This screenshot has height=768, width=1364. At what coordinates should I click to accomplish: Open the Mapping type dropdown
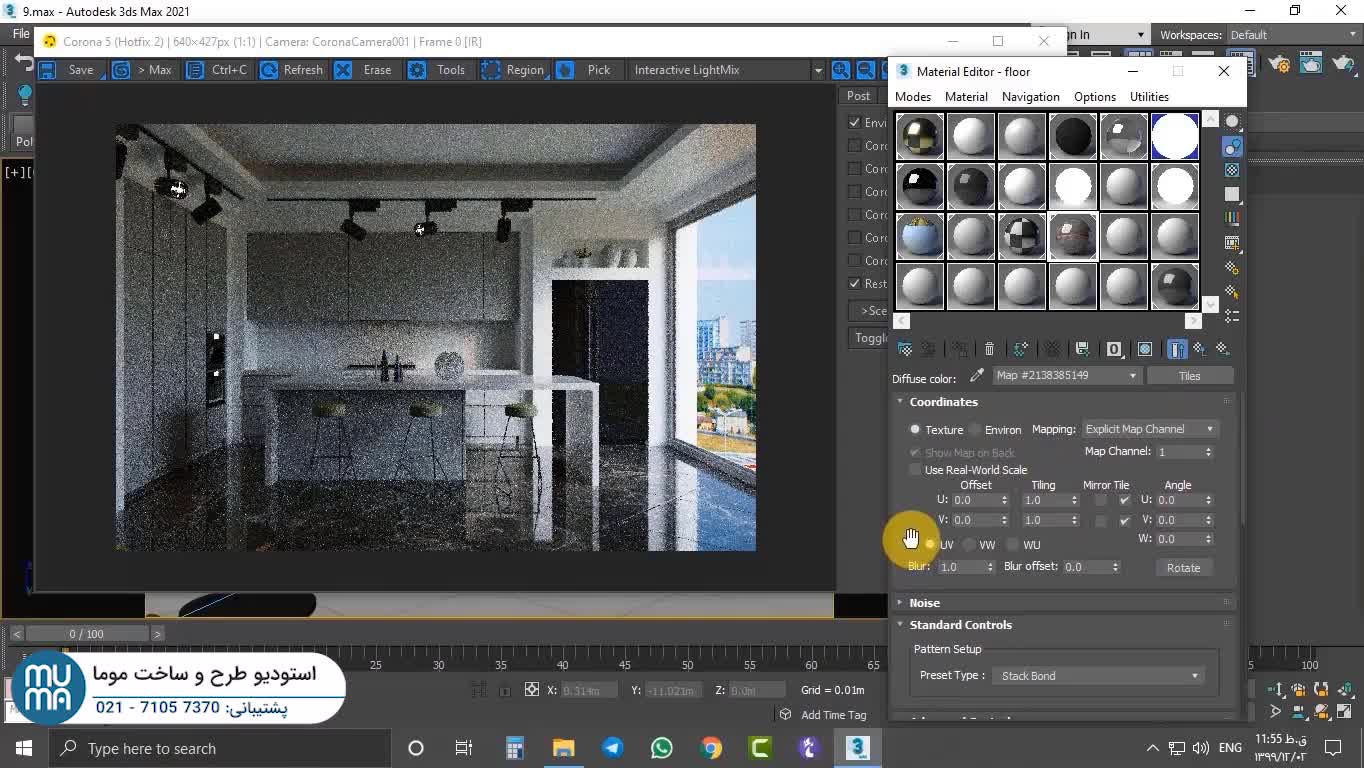click(x=1149, y=429)
